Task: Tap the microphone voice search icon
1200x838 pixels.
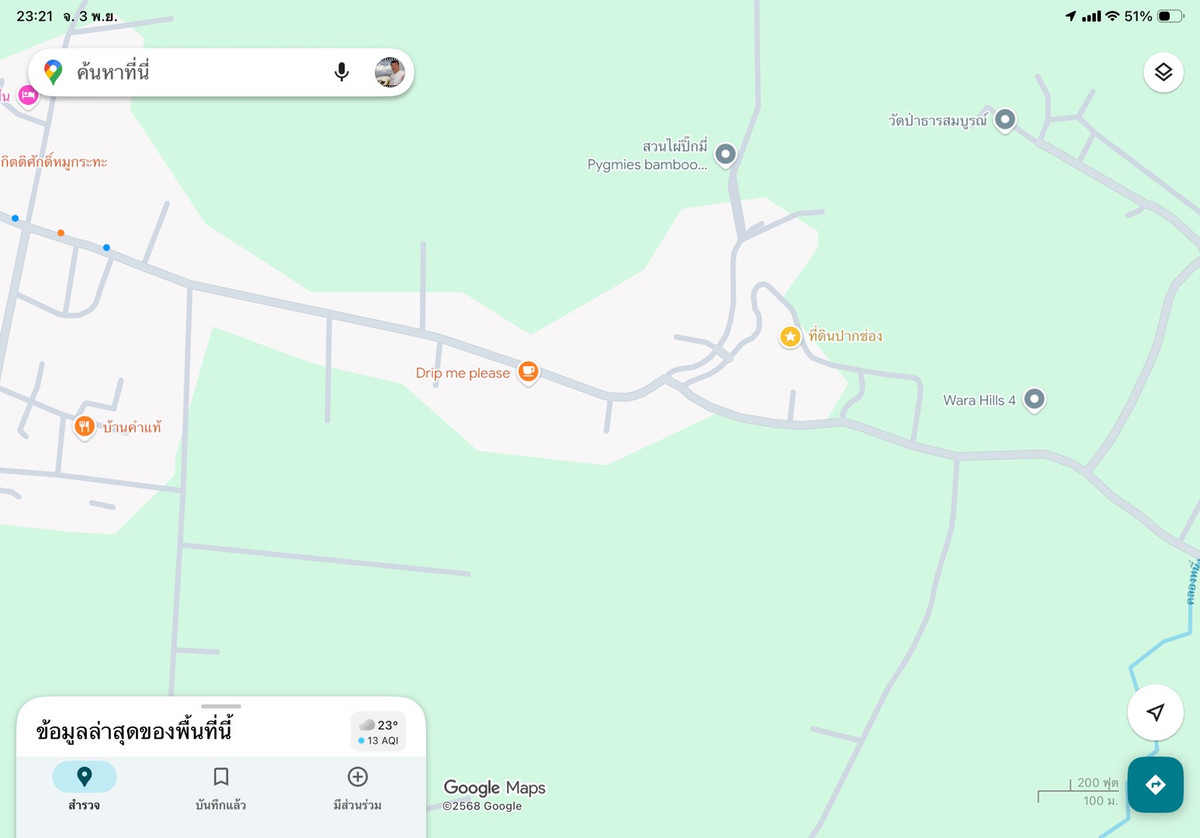Action: (x=342, y=72)
